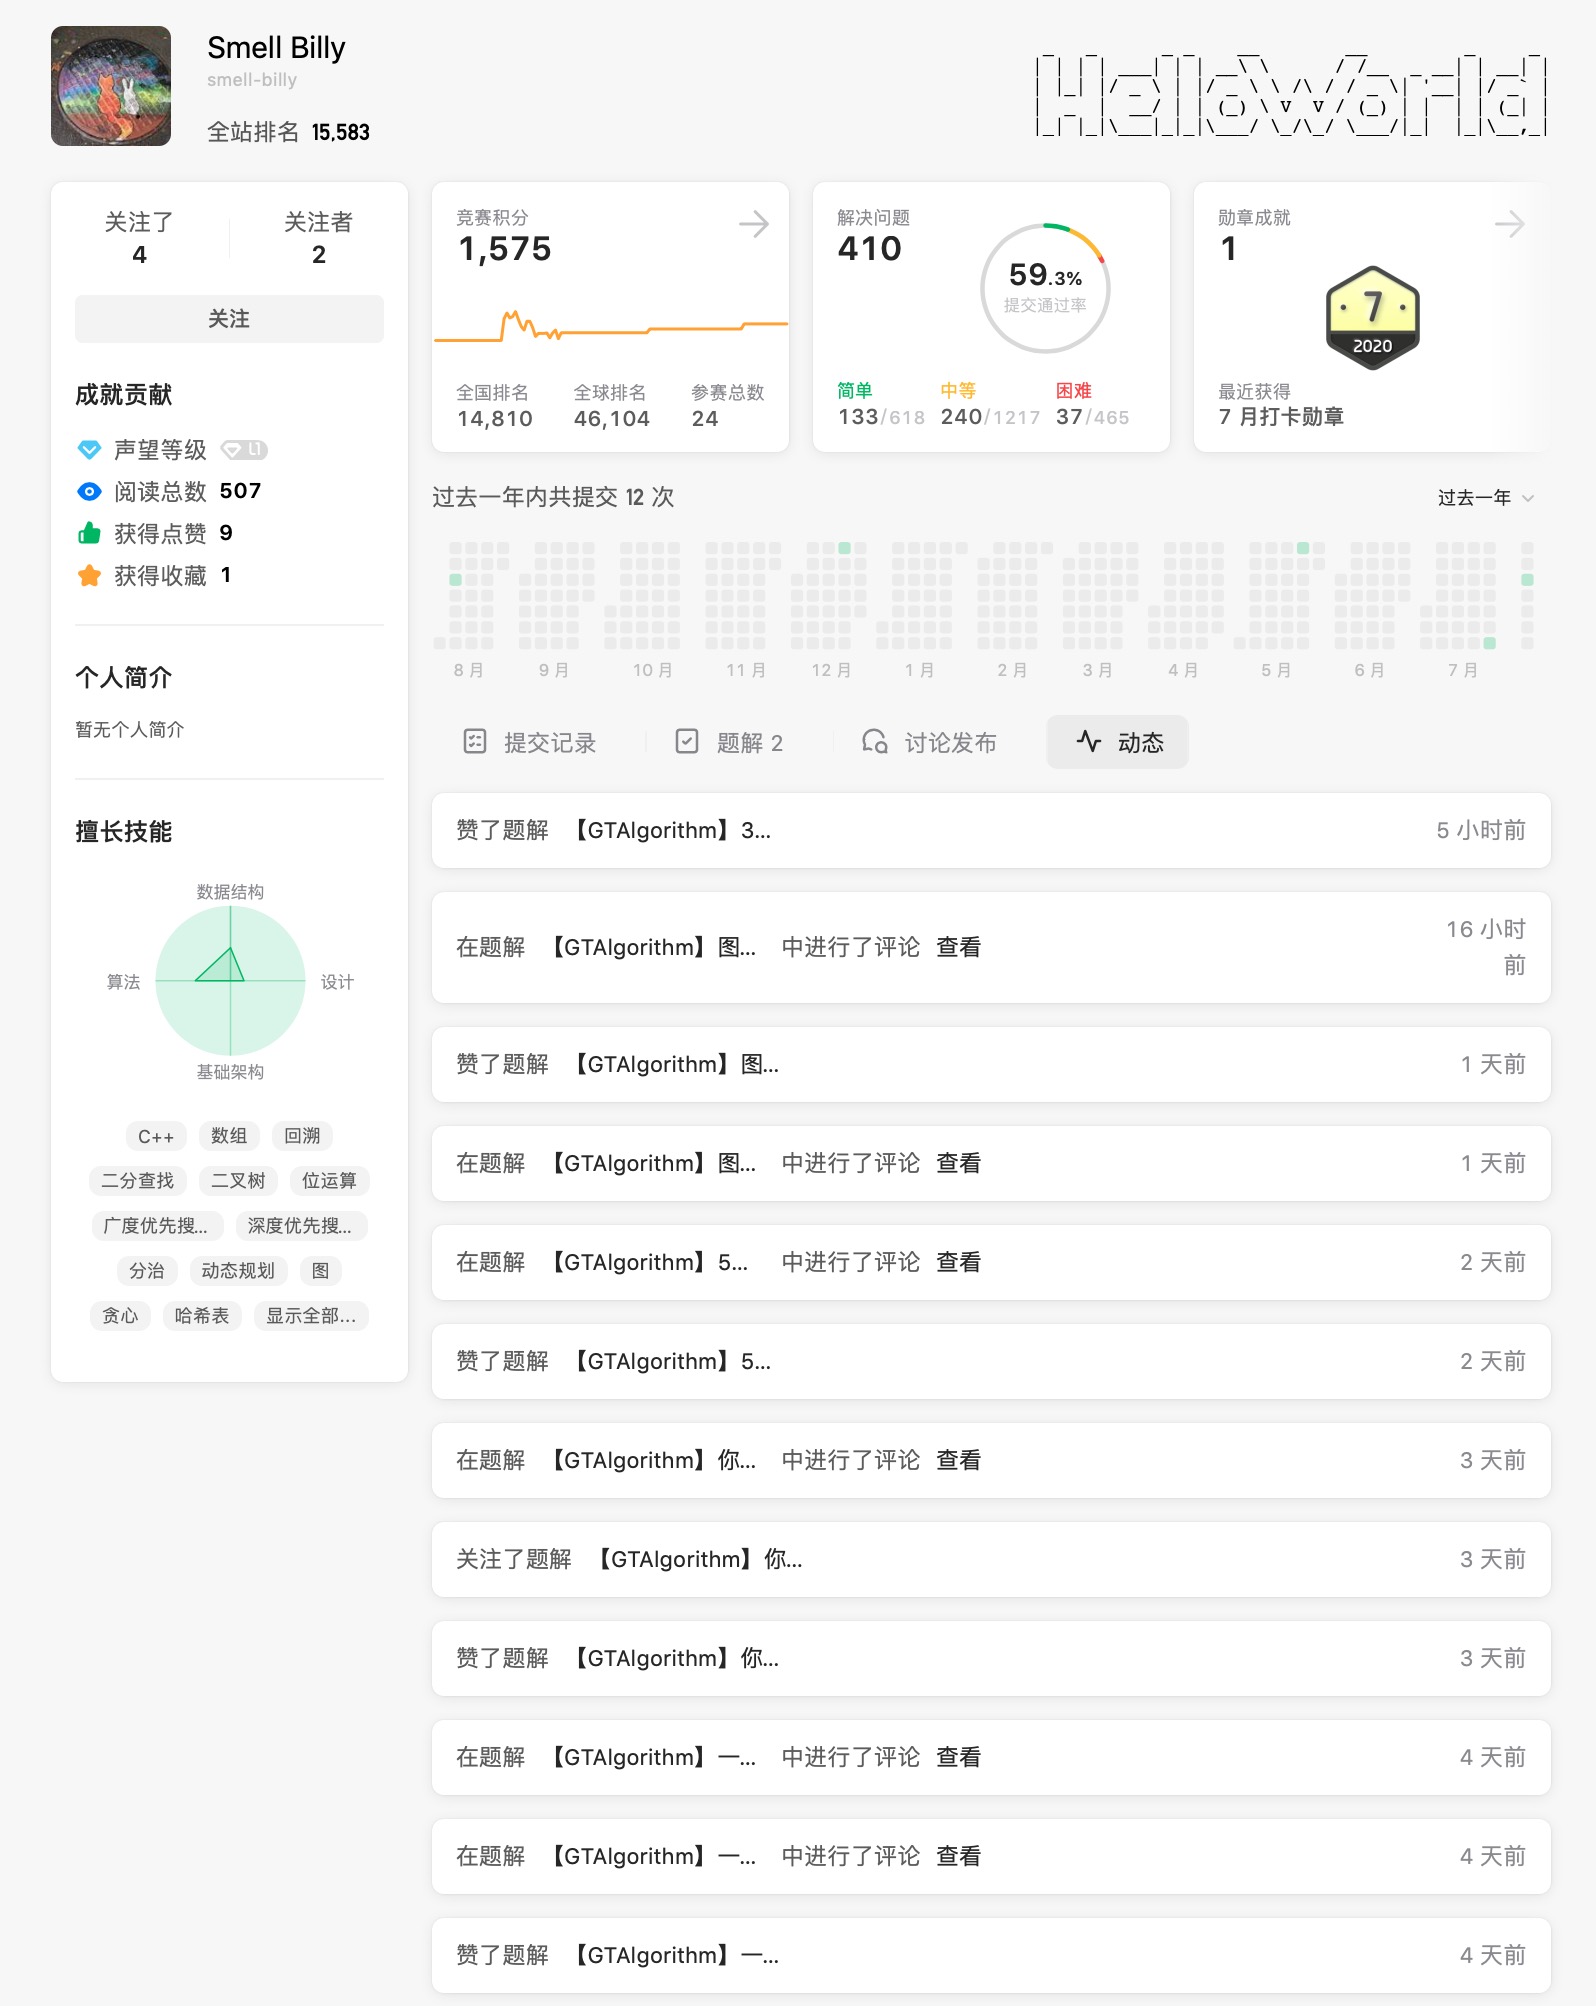This screenshot has height=2006, width=1596.
Task: Open the July 2020 check-in badge
Action: pyautogui.click(x=1372, y=318)
